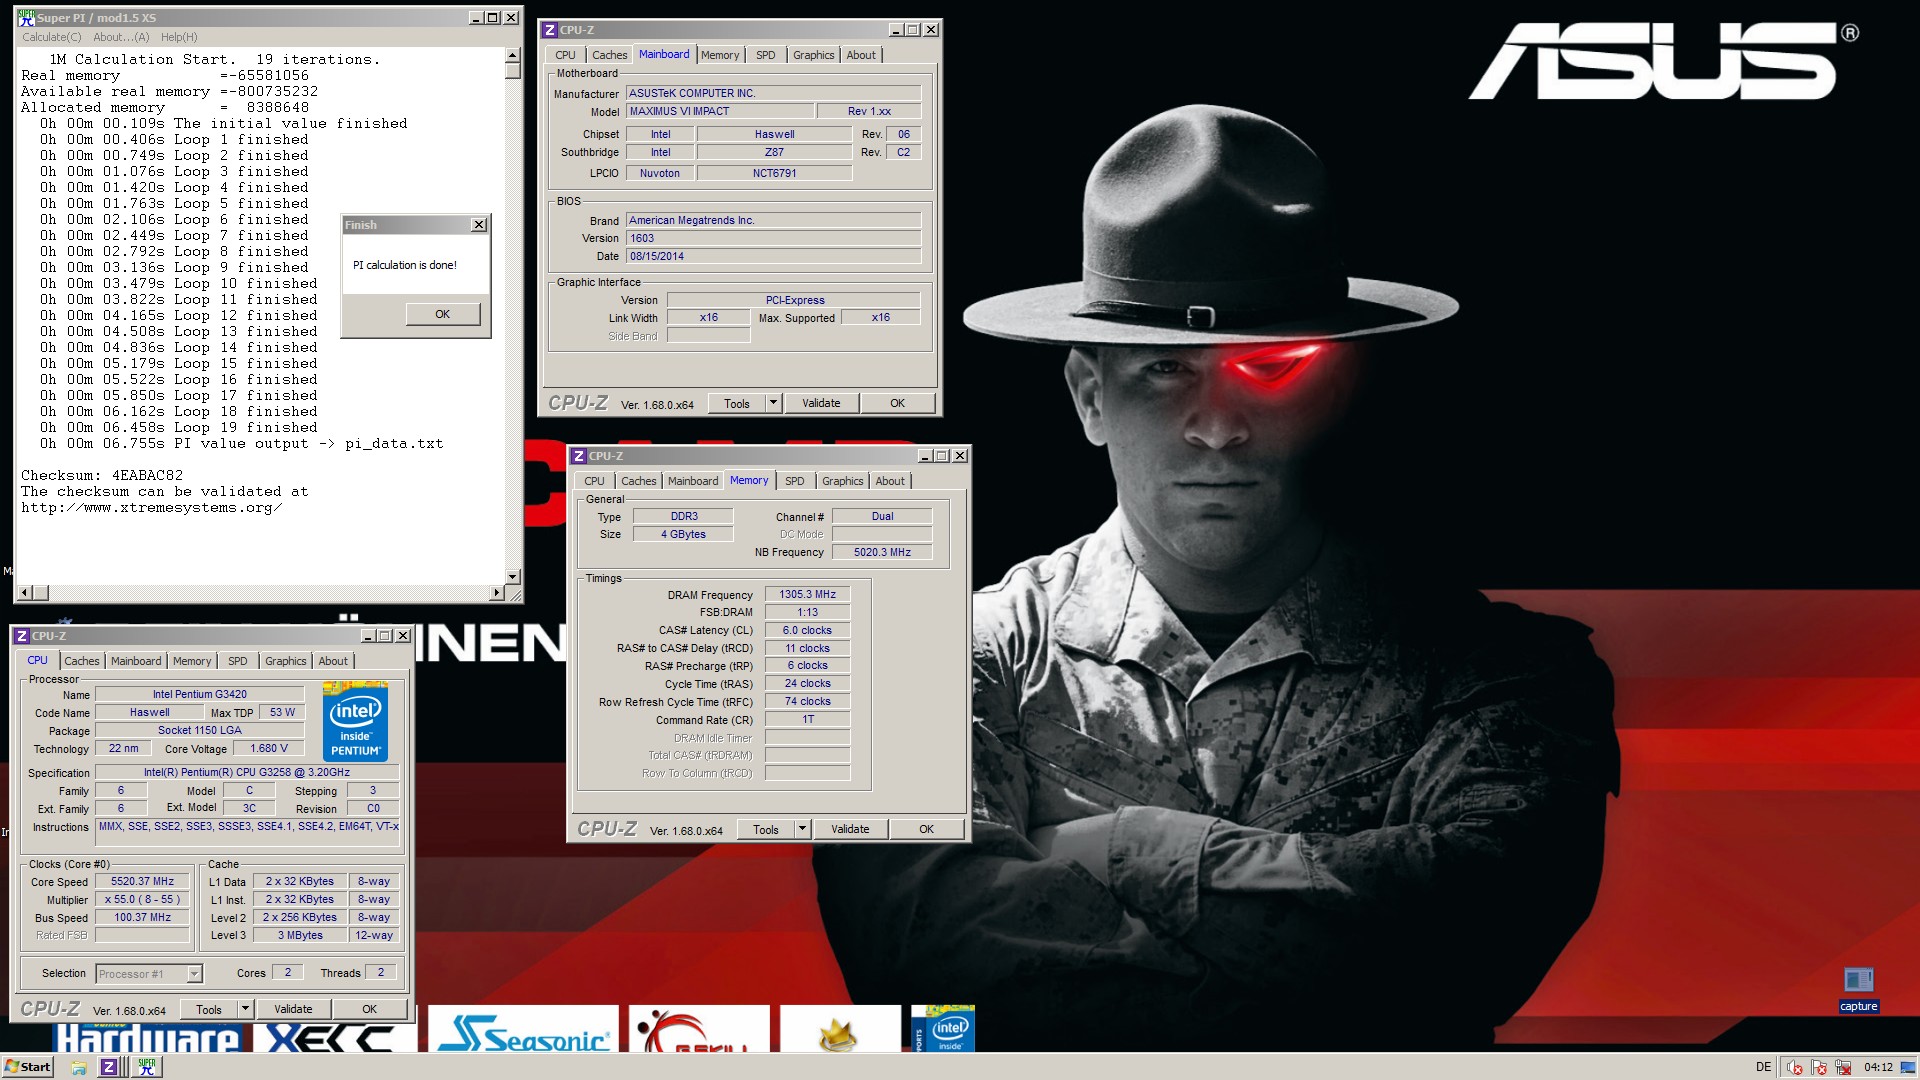This screenshot has height=1080, width=1920.
Task: Click Tools button in the bottom-left CPU-Z window
Action: (x=209, y=1009)
